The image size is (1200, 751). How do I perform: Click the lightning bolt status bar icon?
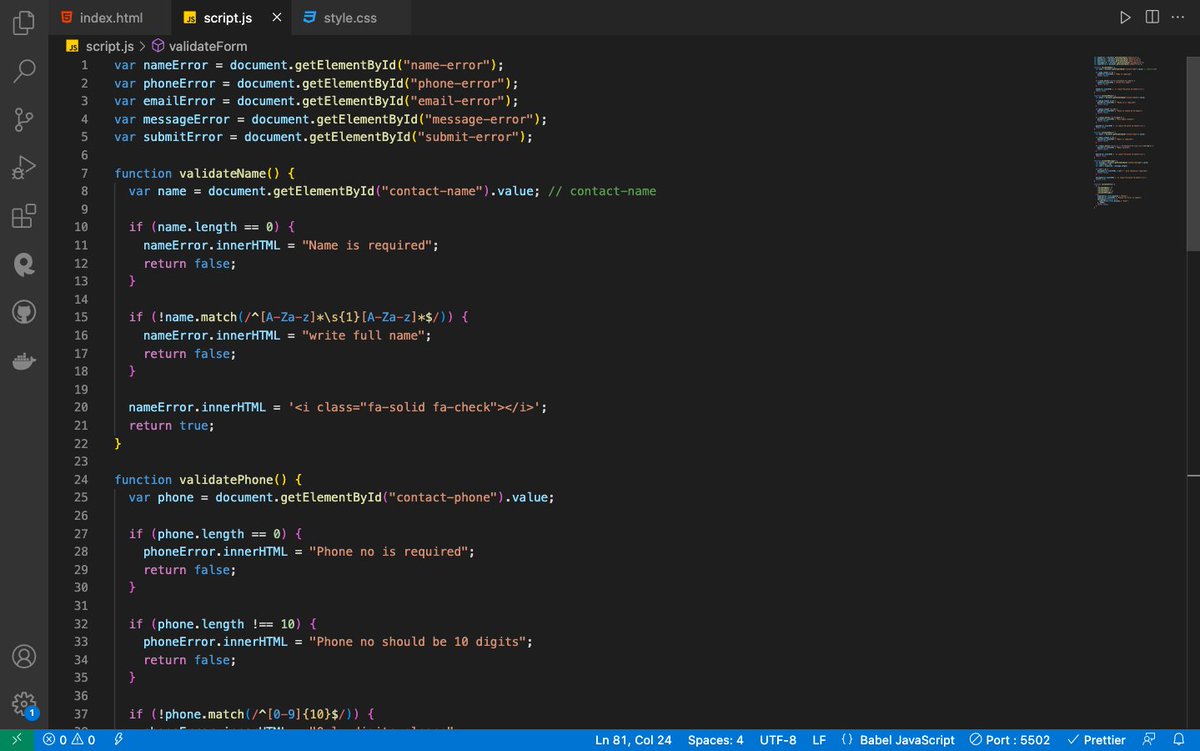click(x=119, y=740)
